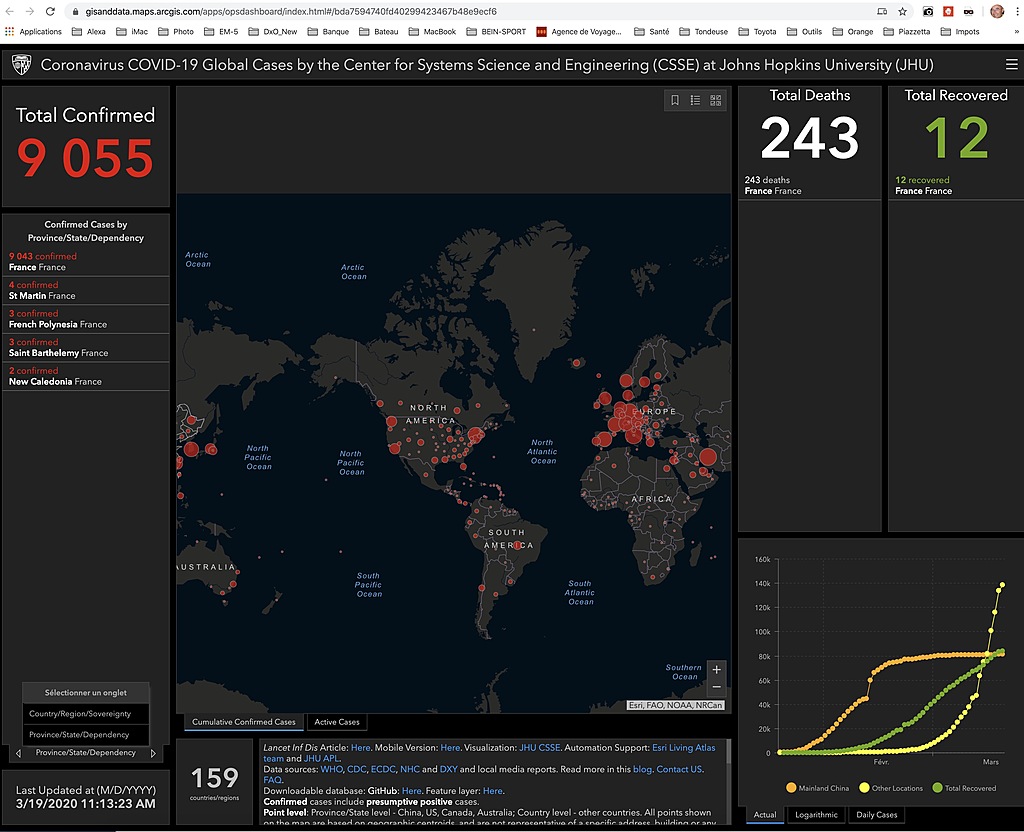Select the France 9 043 confirmed row
Image resolution: width=1024 pixels, height=832 pixels.
[86, 262]
